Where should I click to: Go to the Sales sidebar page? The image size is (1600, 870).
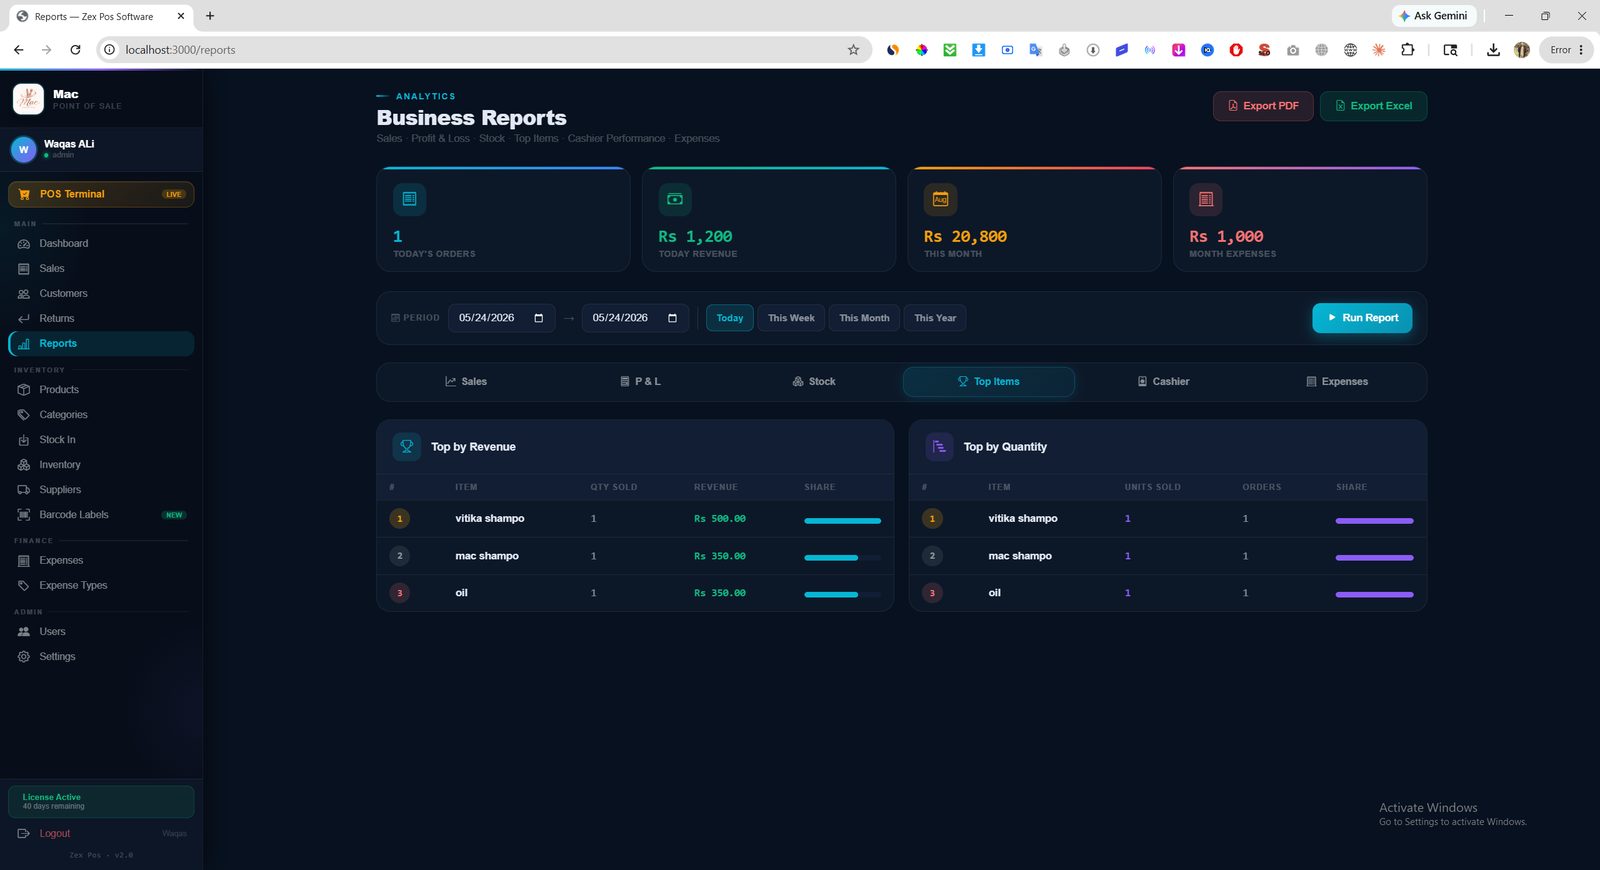tap(101, 269)
